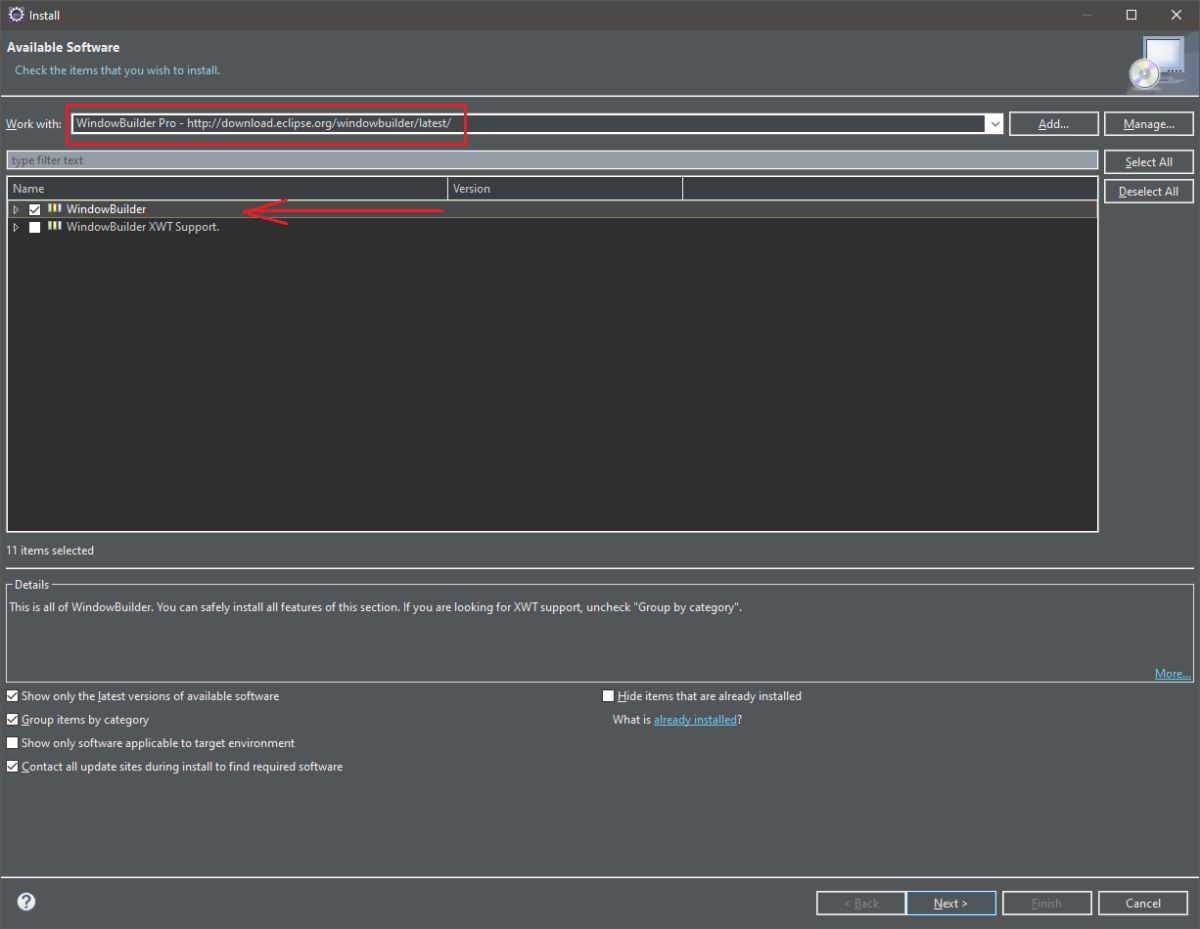Click the help question mark icon
1200x929 pixels.
coord(26,901)
